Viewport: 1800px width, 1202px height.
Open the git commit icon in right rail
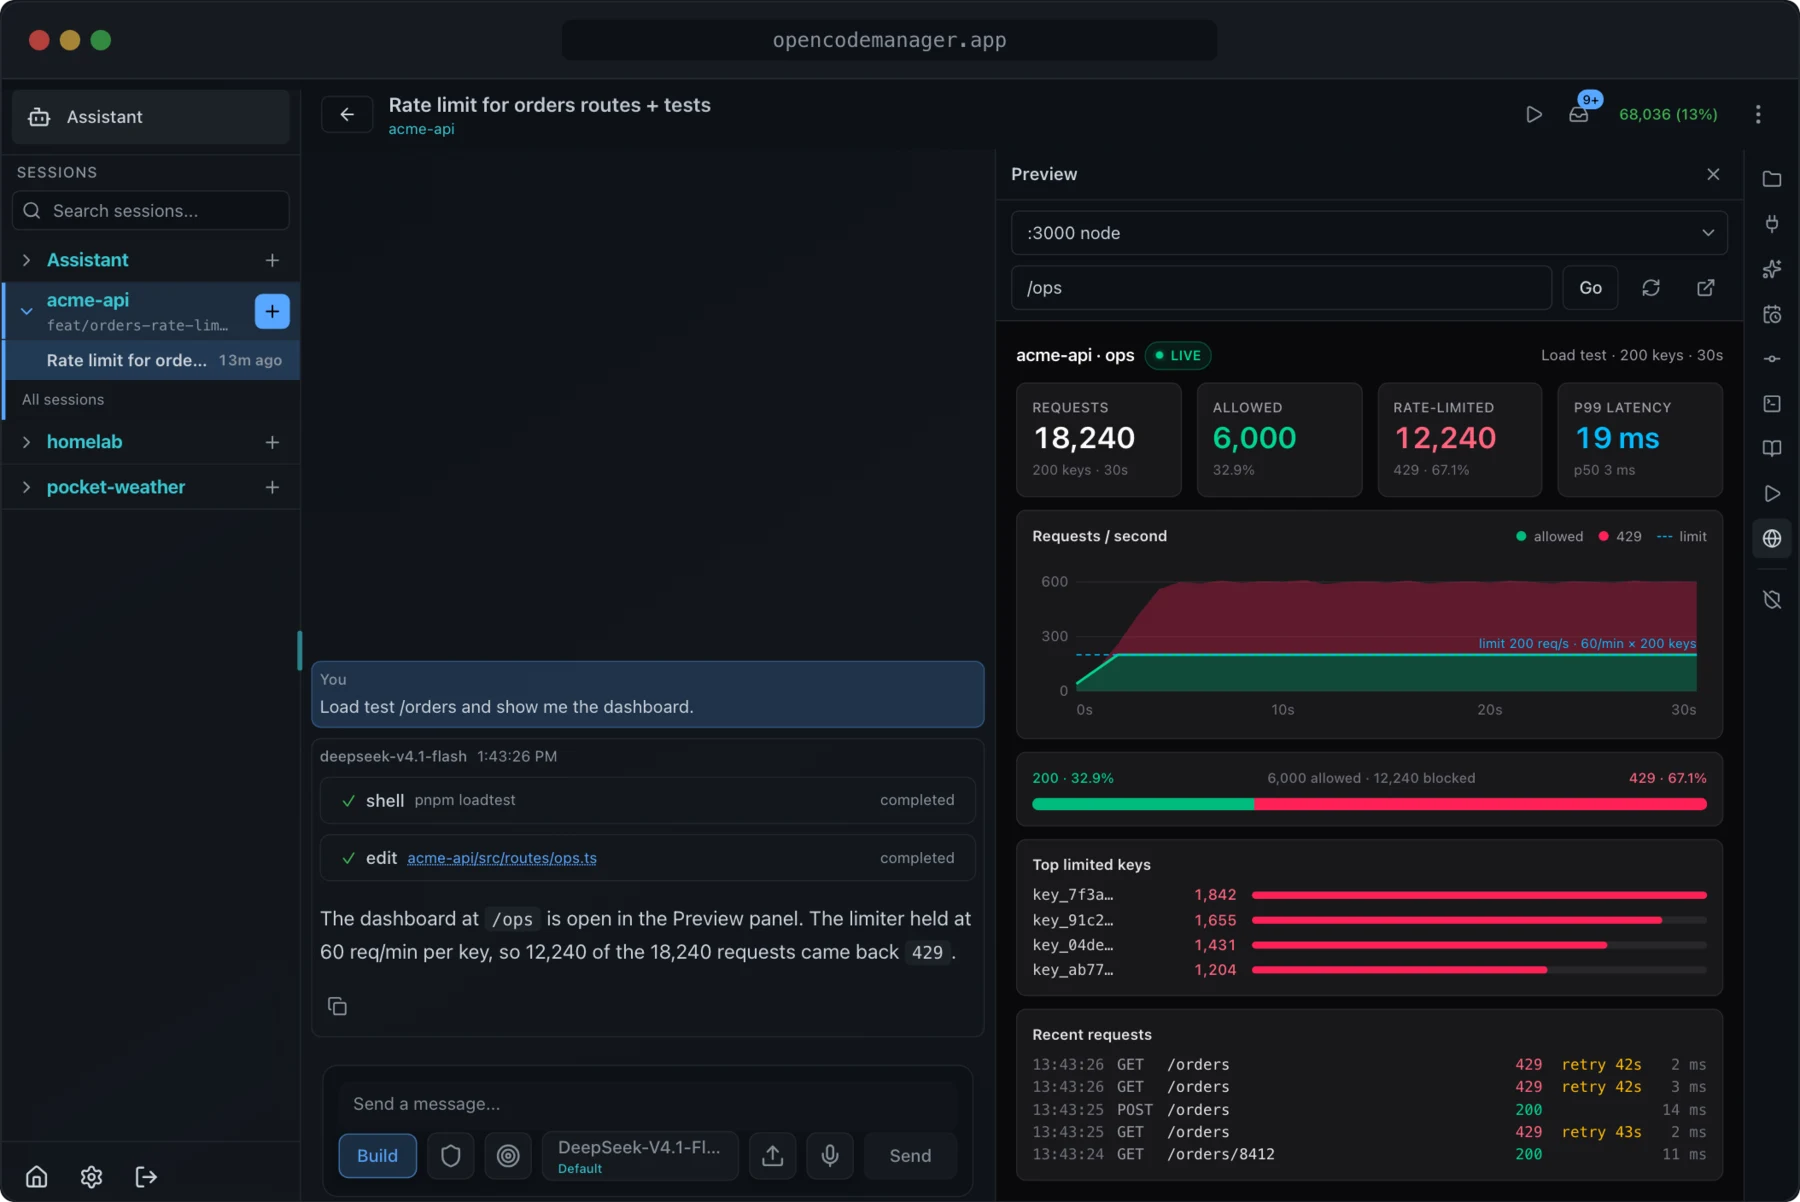(x=1771, y=359)
